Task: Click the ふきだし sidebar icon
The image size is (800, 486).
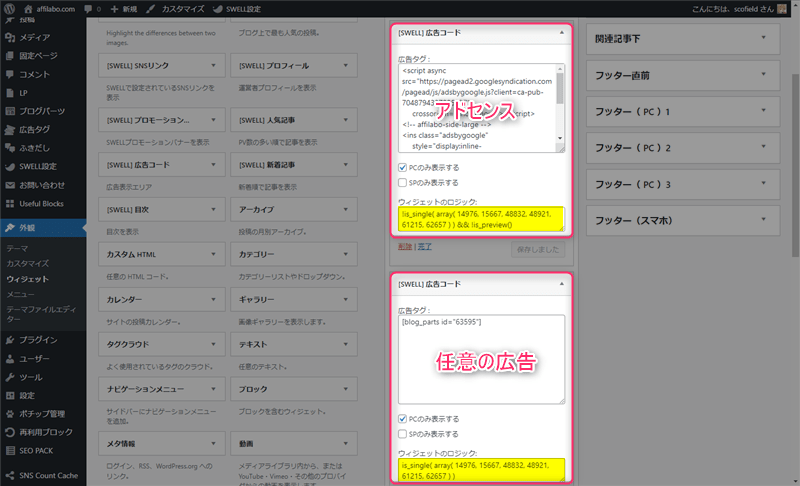Action: pyautogui.click(x=10, y=148)
